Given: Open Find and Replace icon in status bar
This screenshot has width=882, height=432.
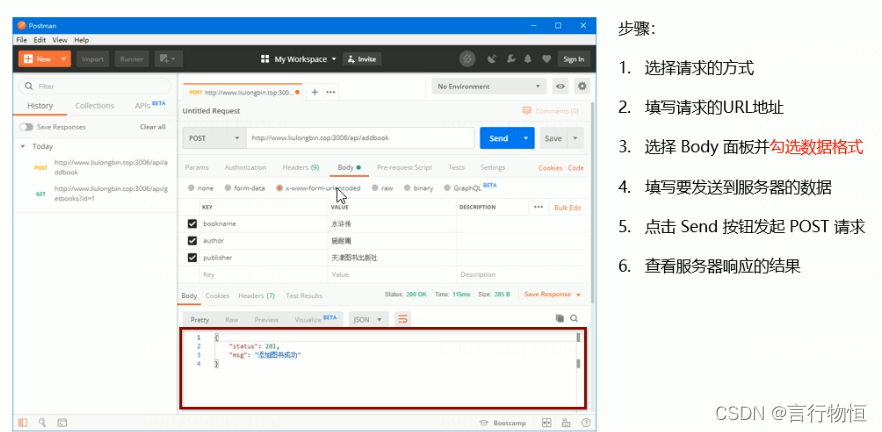Looking at the screenshot, I should coord(42,422).
